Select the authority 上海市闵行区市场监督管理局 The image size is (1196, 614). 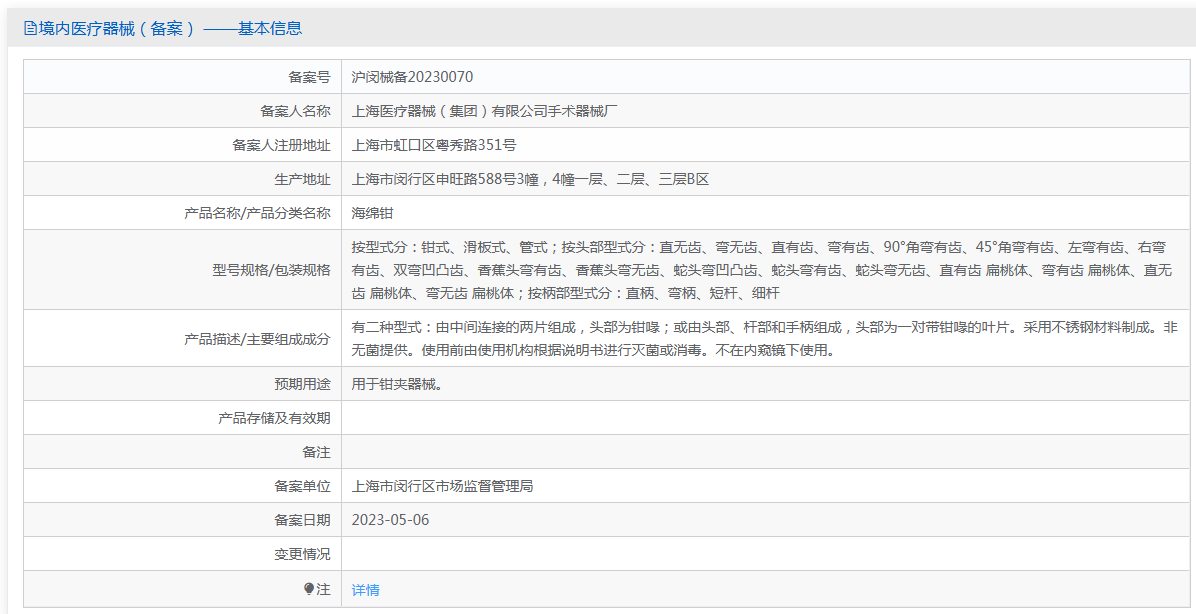(x=442, y=487)
